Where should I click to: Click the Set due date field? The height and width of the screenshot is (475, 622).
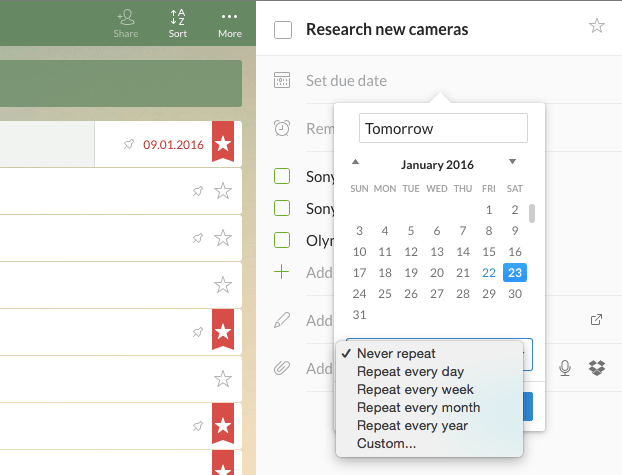click(x=346, y=81)
